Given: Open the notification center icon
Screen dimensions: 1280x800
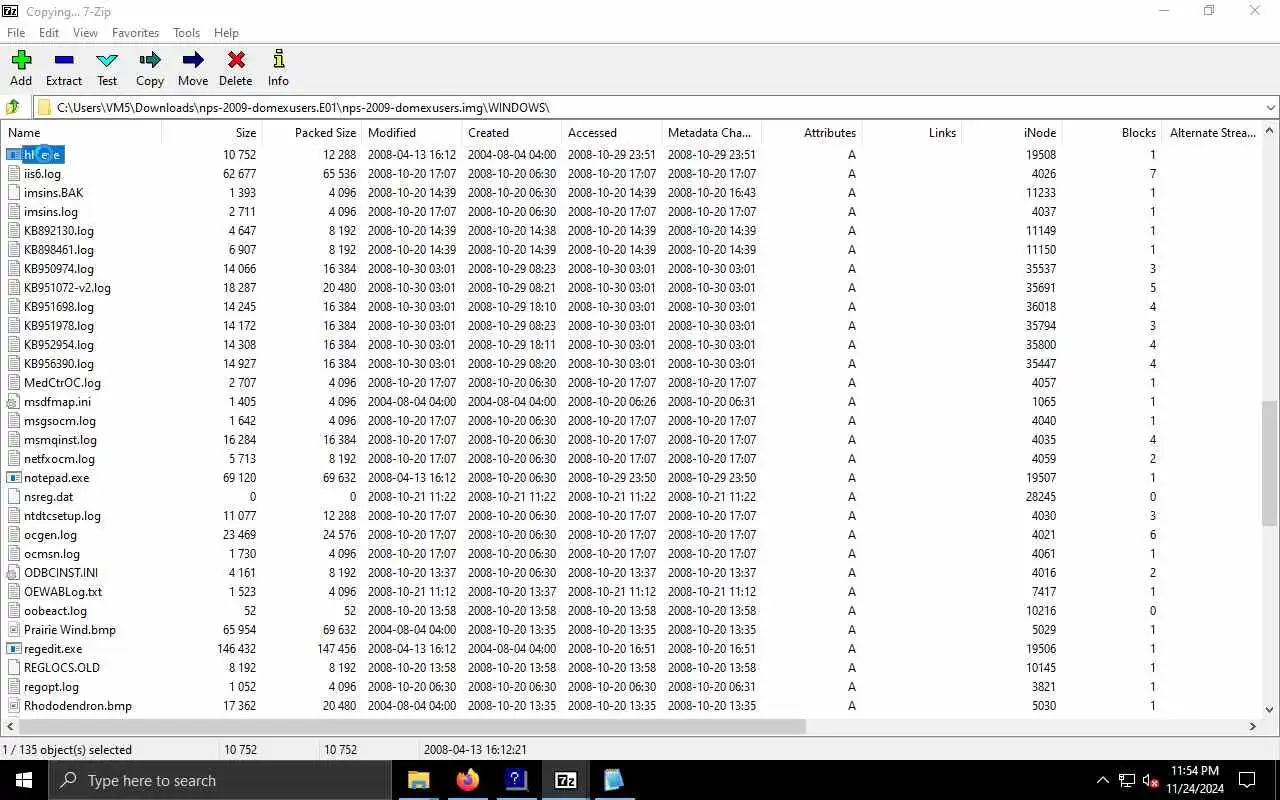Looking at the screenshot, I should click(1247, 780).
